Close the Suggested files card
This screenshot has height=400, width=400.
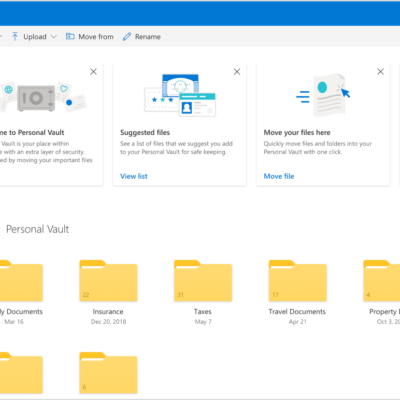[237, 72]
